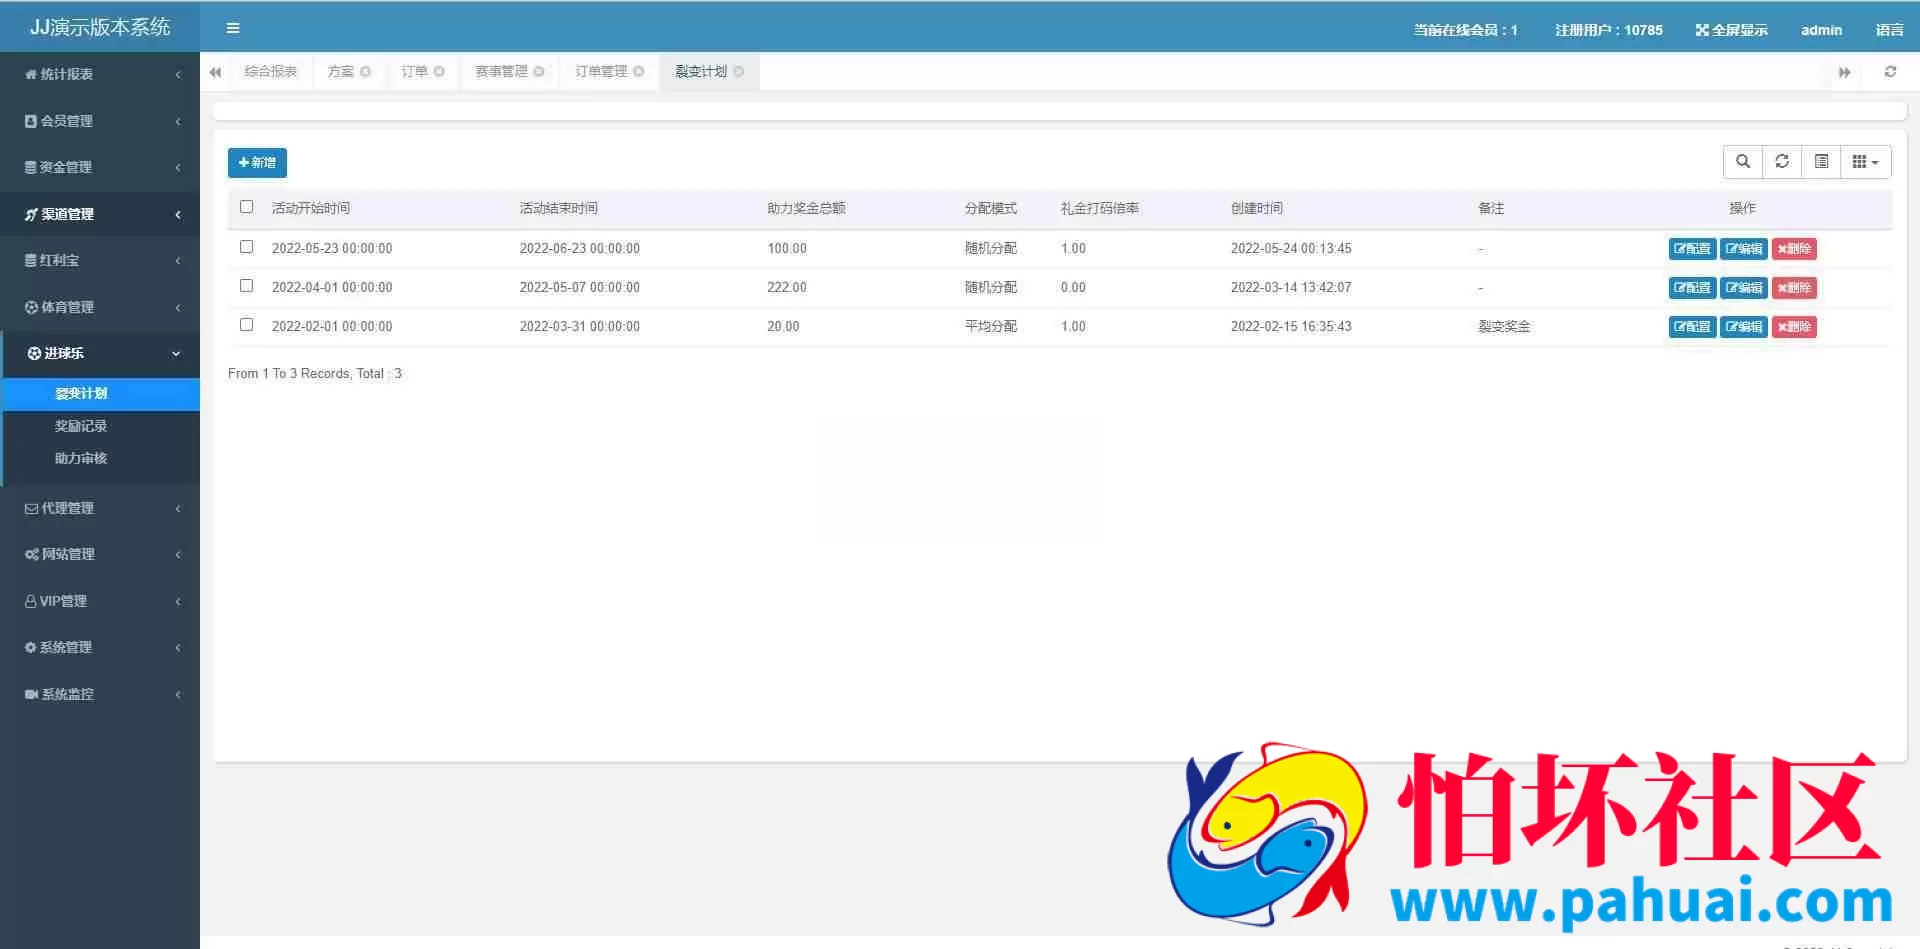Toggle card view with the list icon
The height and width of the screenshot is (949, 1920).
(x=1821, y=161)
